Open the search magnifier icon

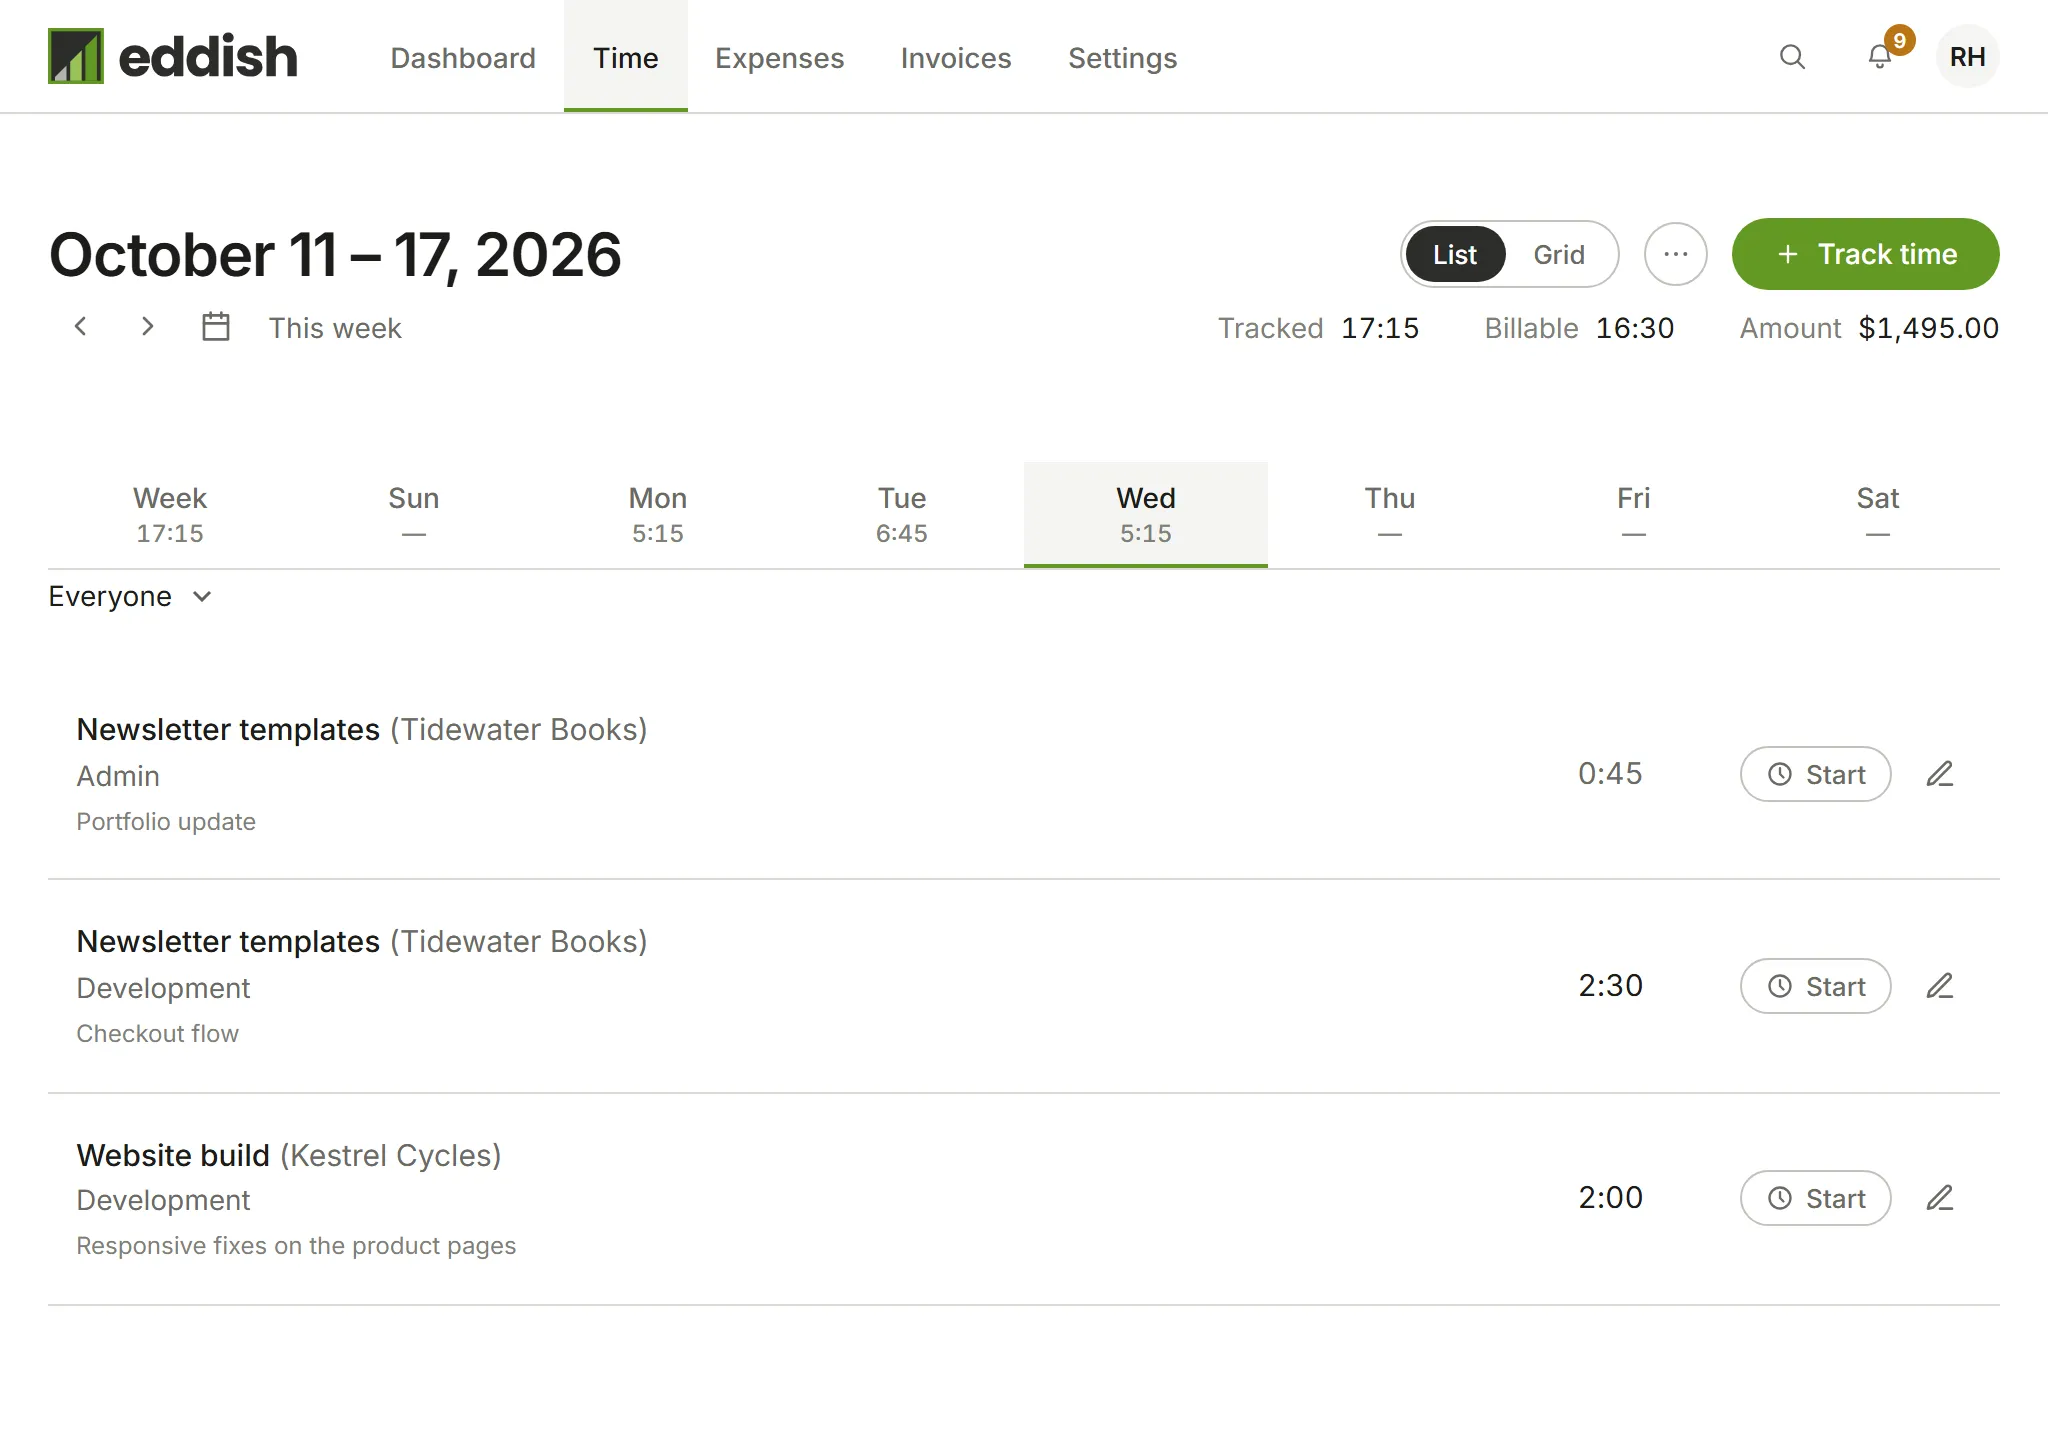(x=1792, y=57)
